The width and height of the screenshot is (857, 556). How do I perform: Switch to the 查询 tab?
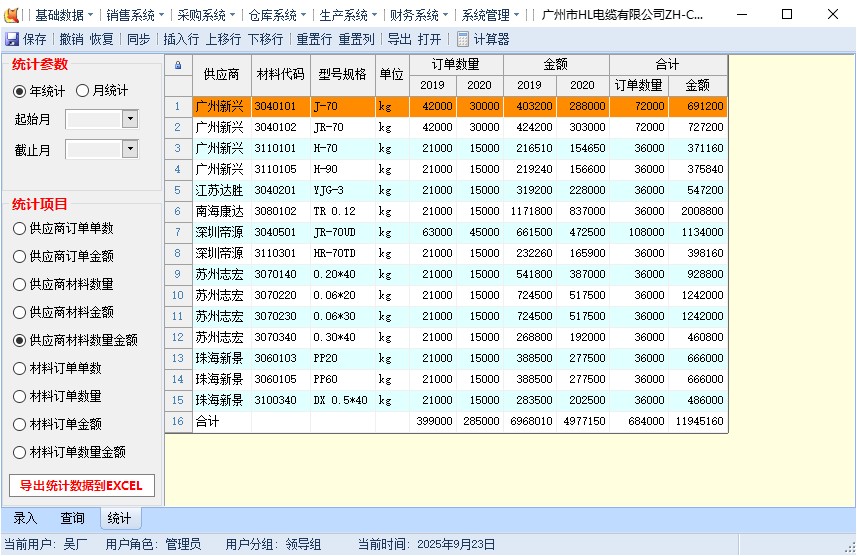pyautogui.click(x=72, y=518)
